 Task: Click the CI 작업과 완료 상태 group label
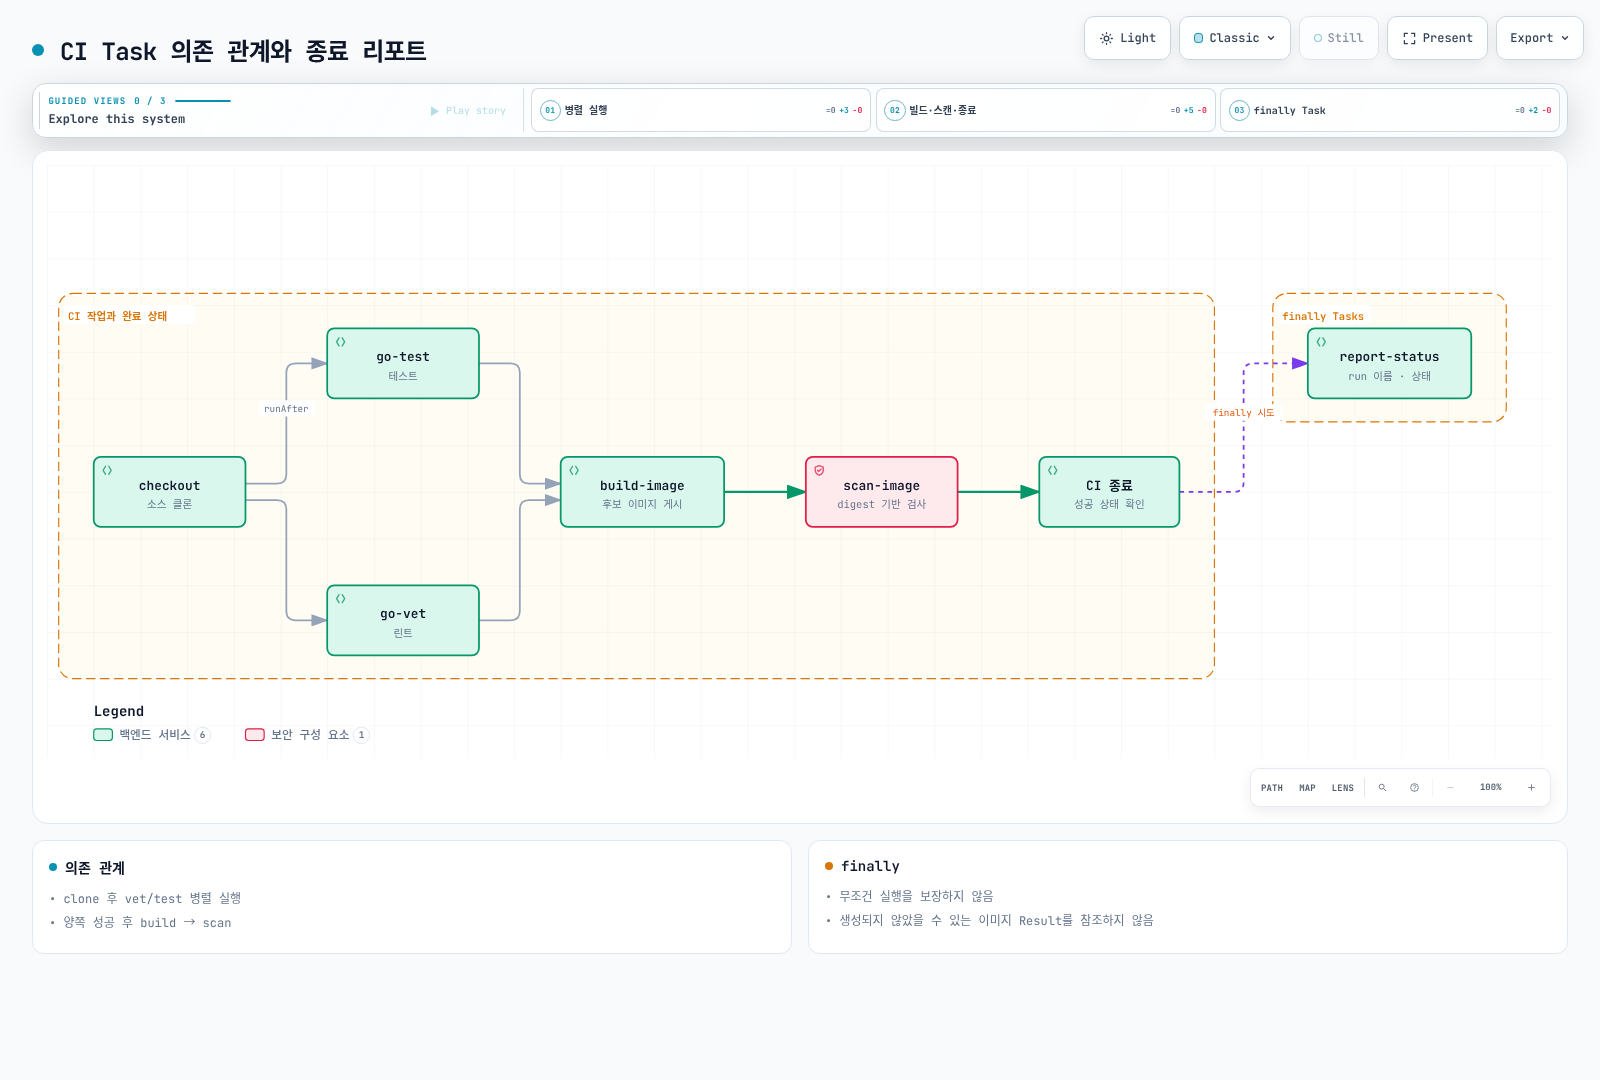coord(118,316)
